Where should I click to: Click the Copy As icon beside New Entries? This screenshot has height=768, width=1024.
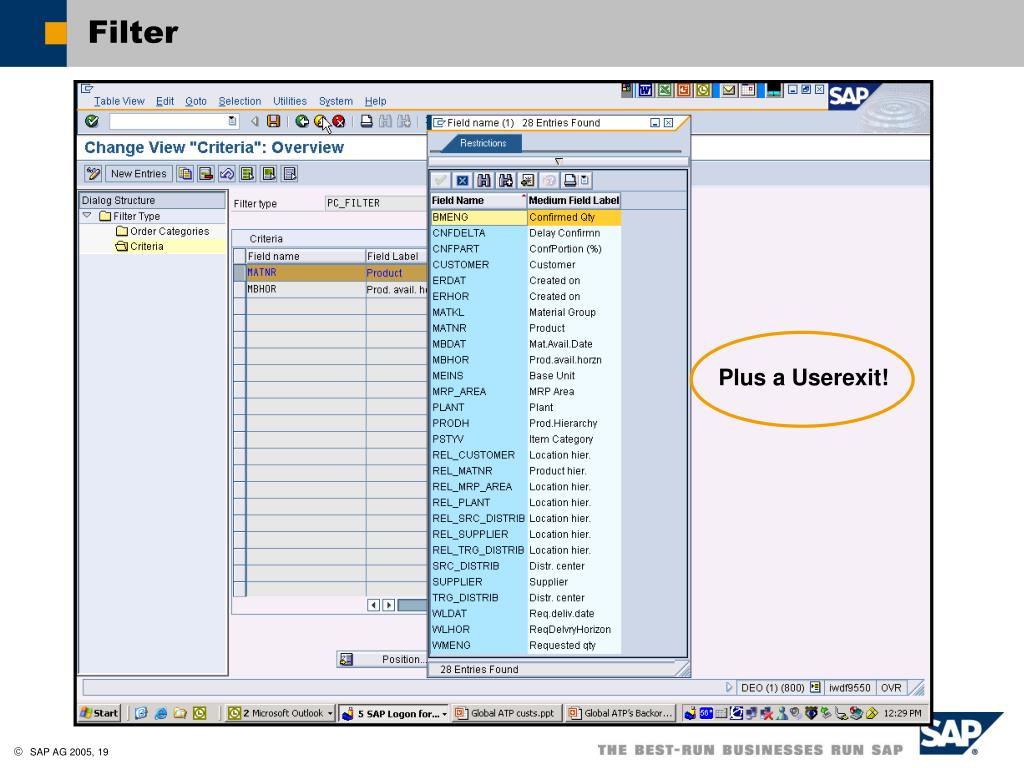[185, 174]
